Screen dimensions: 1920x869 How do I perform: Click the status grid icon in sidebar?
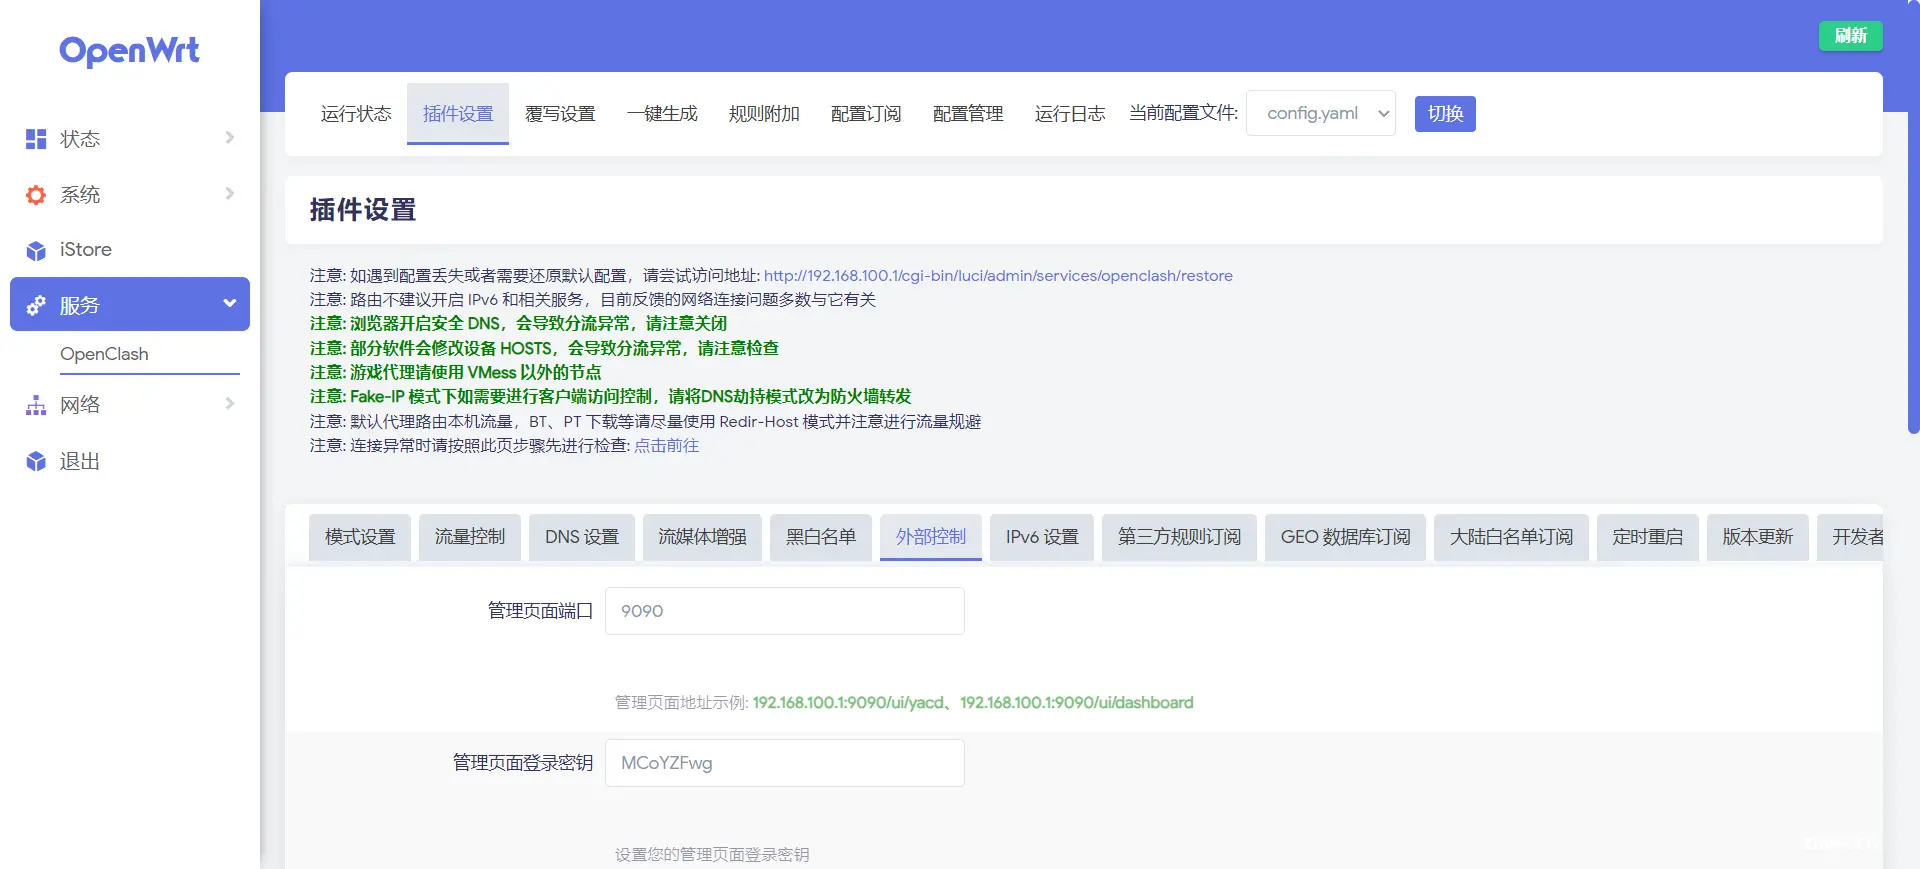point(36,139)
